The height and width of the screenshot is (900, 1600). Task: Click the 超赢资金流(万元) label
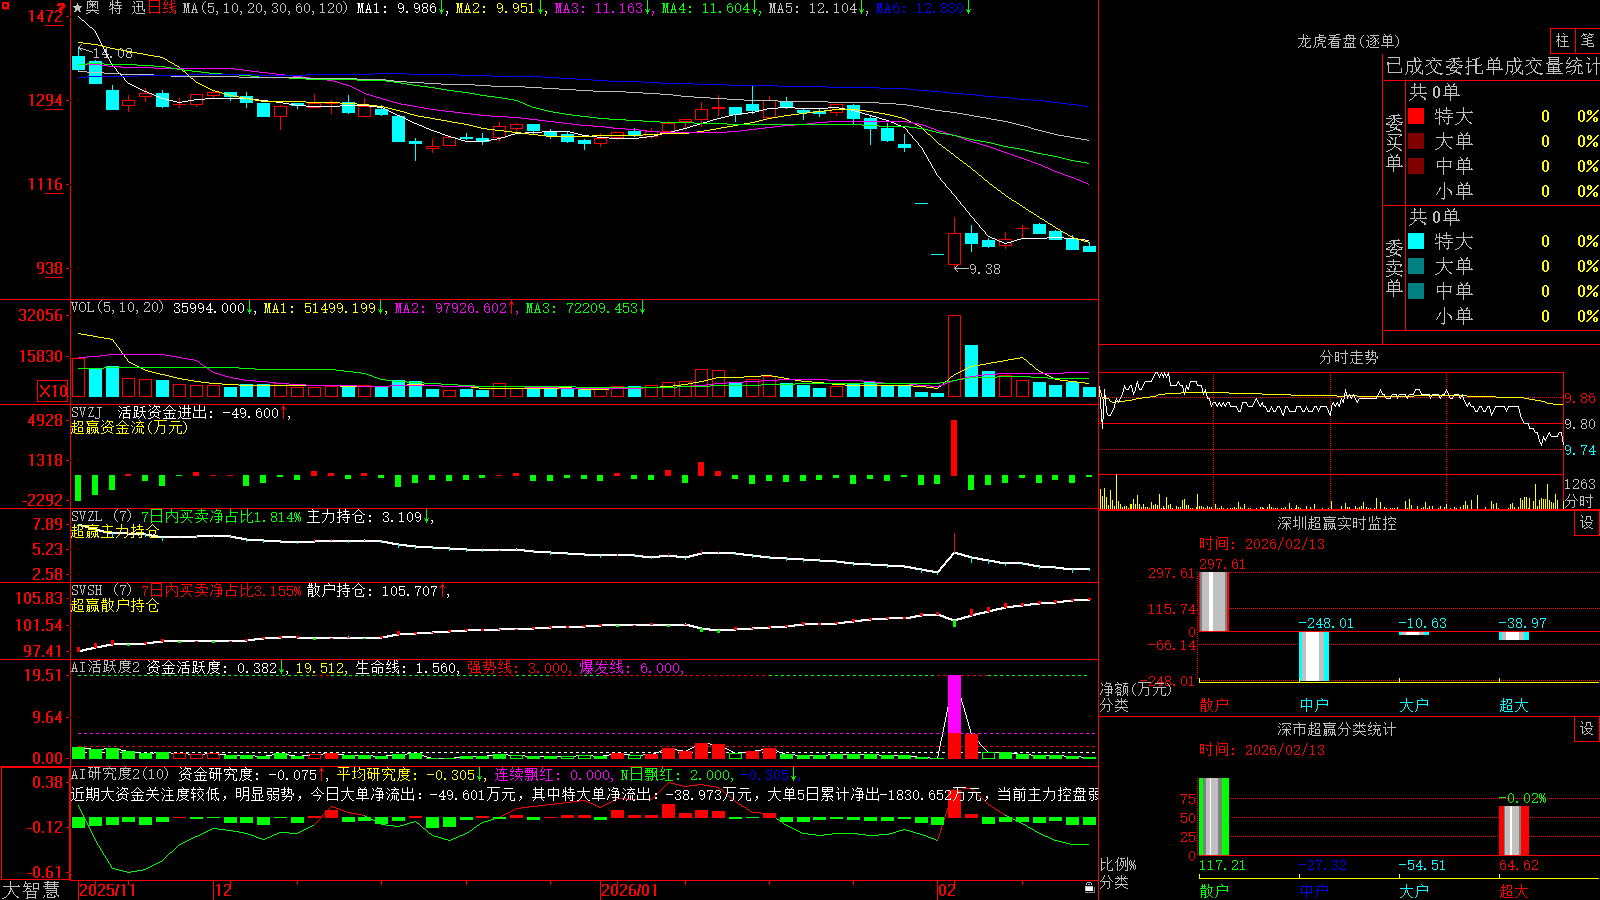tap(129, 427)
